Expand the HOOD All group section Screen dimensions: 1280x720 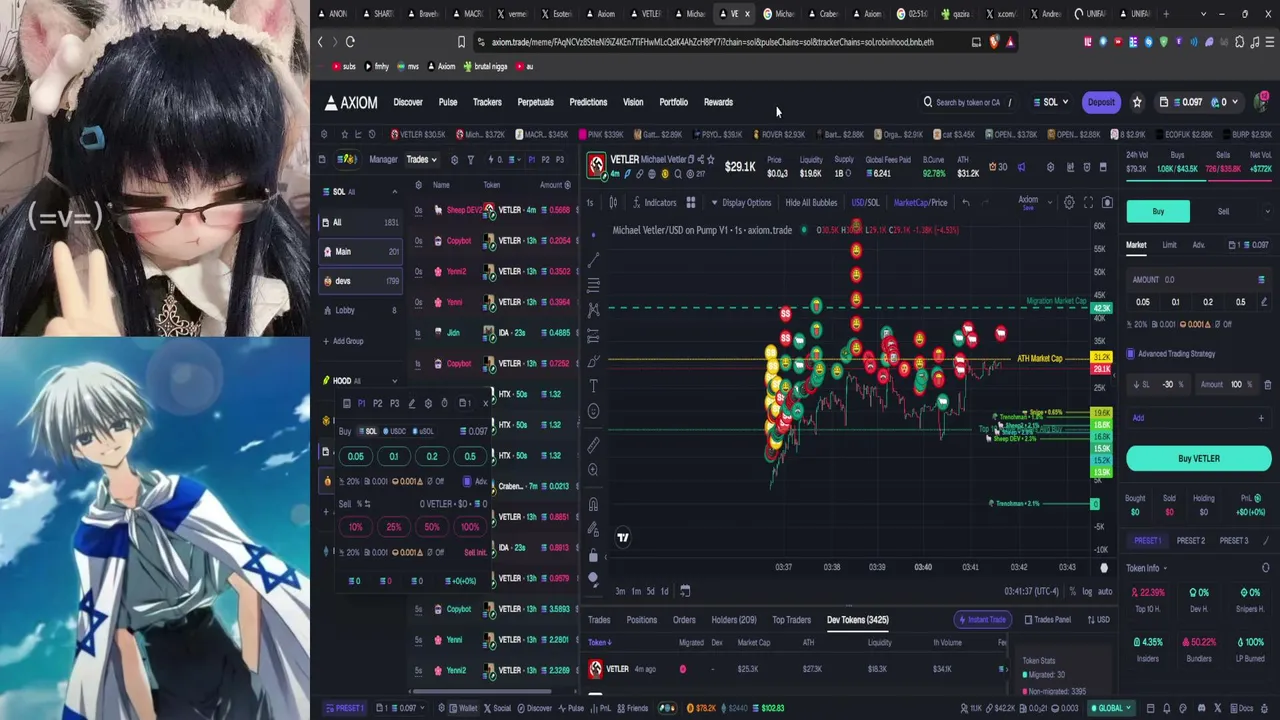tap(394, 381)
